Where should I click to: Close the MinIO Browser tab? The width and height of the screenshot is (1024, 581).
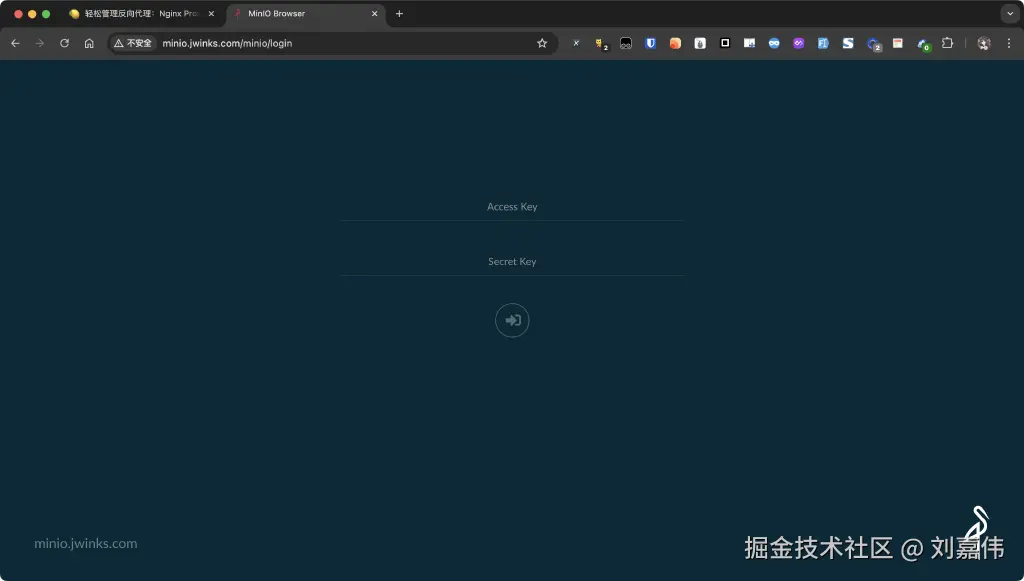click(375, 14)
